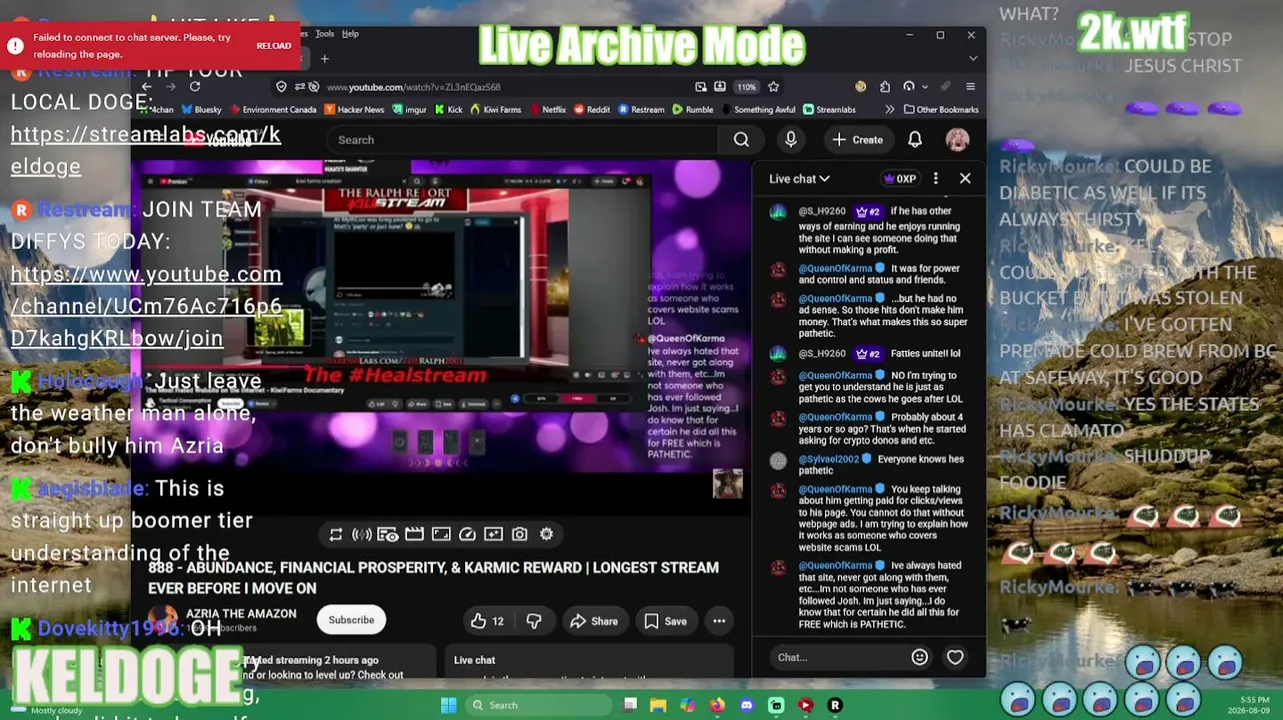The image size is (1283, 720).
Task: Open the emoji picker in chat box
Action: click(x=920, y=657)
